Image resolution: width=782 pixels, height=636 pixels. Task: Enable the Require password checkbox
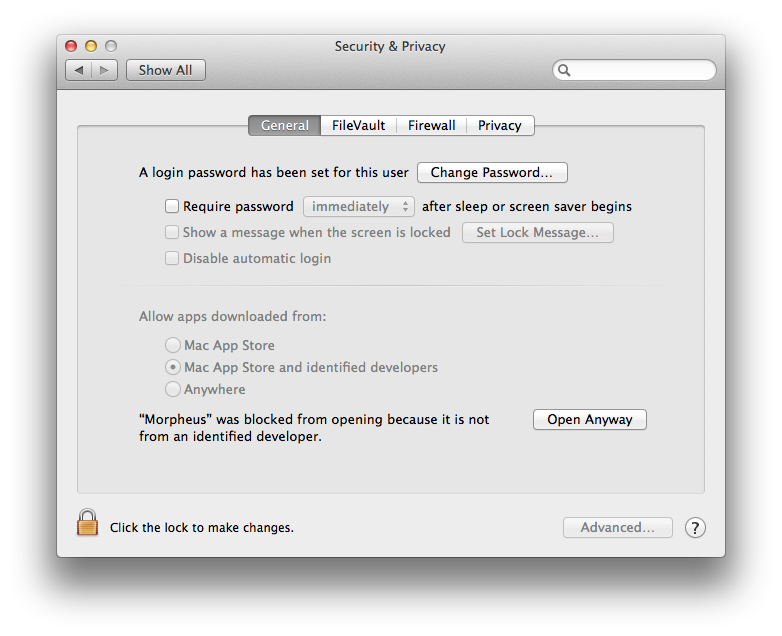tap(172, 207)
